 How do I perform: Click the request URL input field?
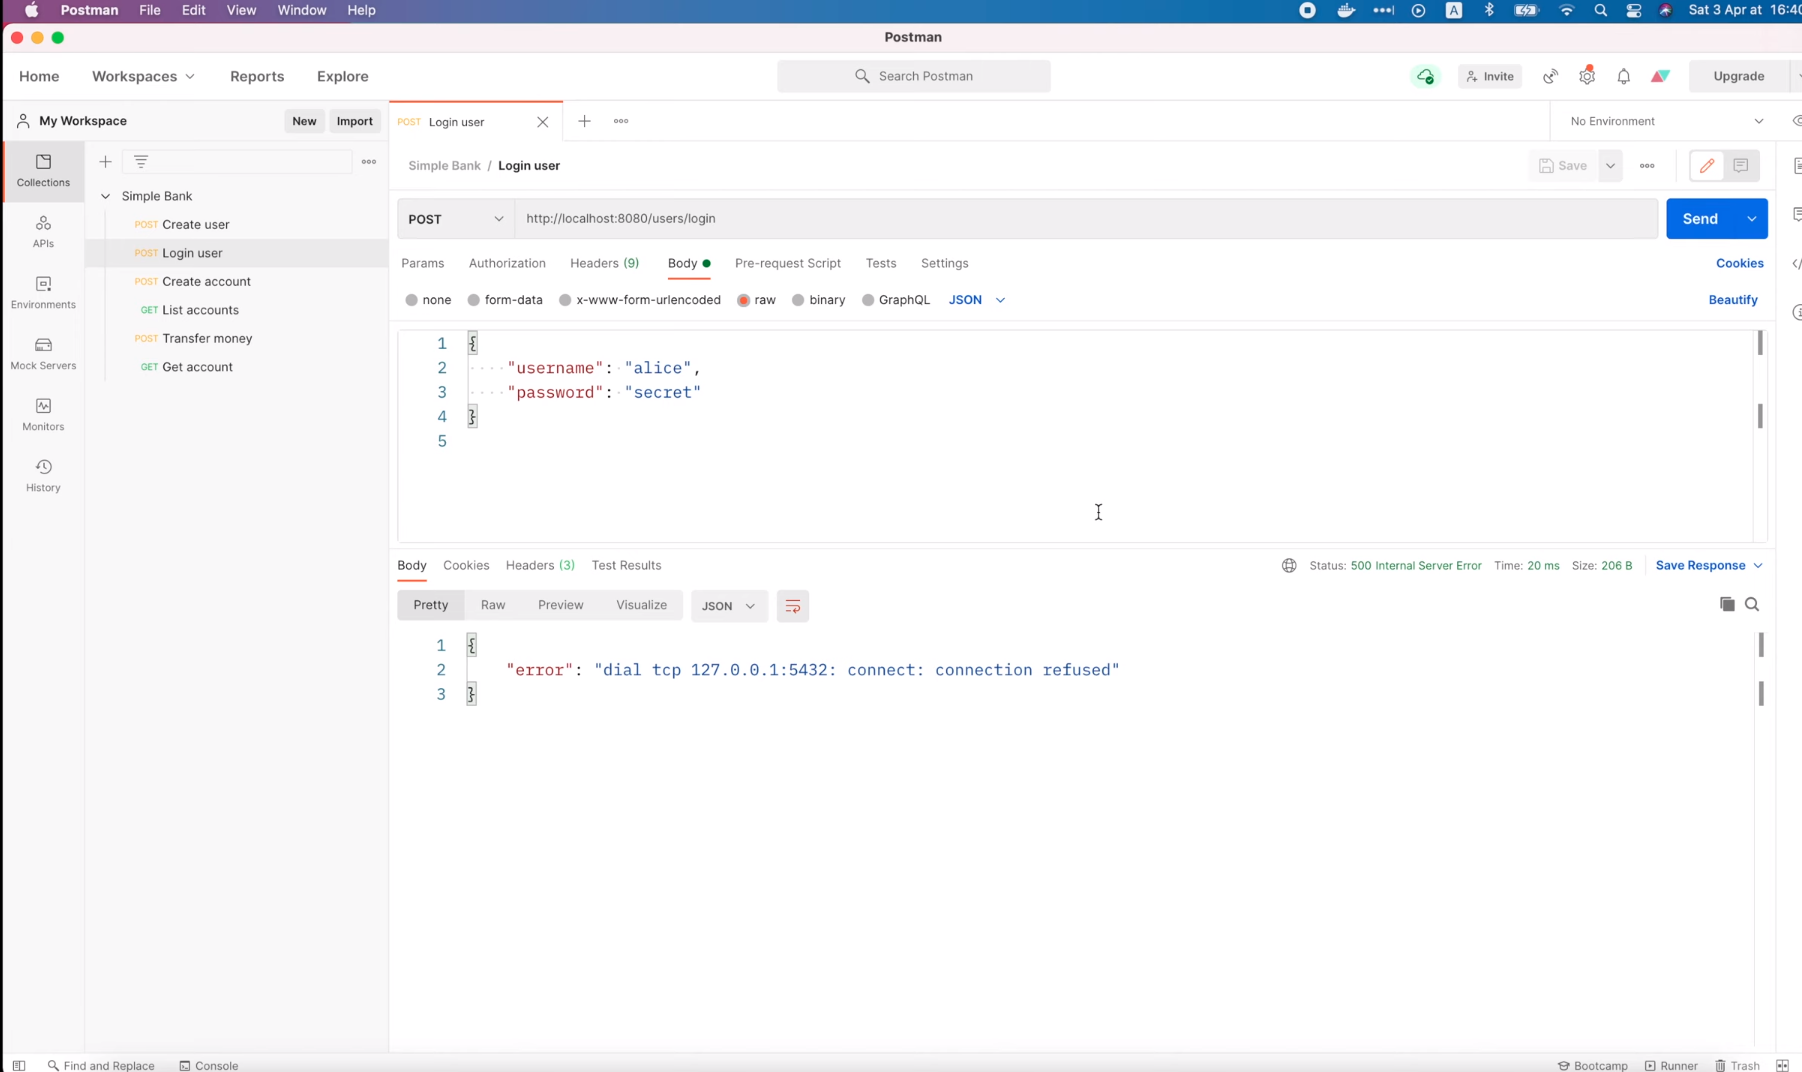pos(1086,219)
